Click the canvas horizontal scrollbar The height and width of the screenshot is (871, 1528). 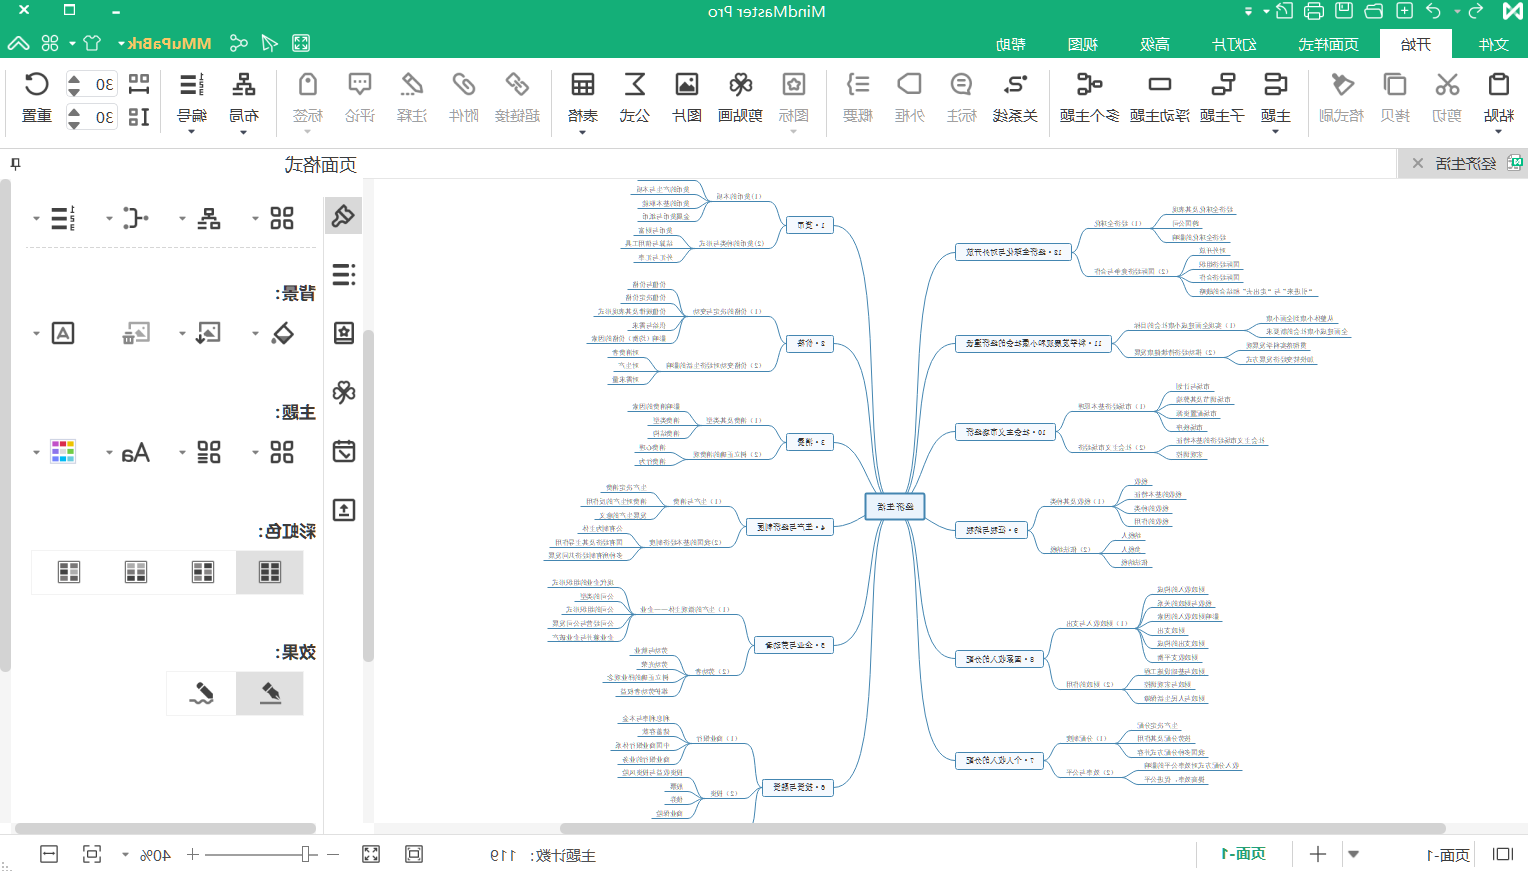pyautogui.click(x=1002, y=828)
